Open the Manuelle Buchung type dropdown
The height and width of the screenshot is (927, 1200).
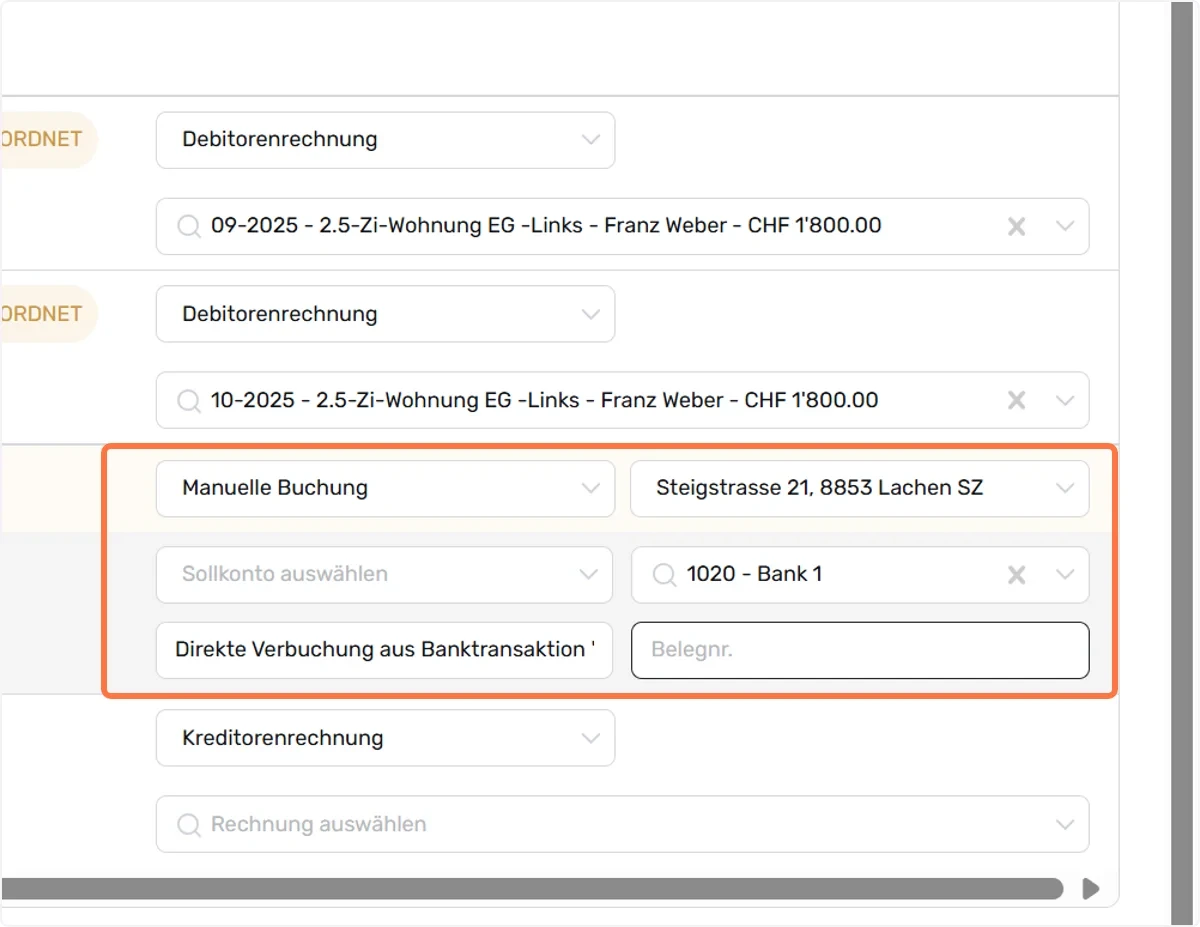[385, 488]
